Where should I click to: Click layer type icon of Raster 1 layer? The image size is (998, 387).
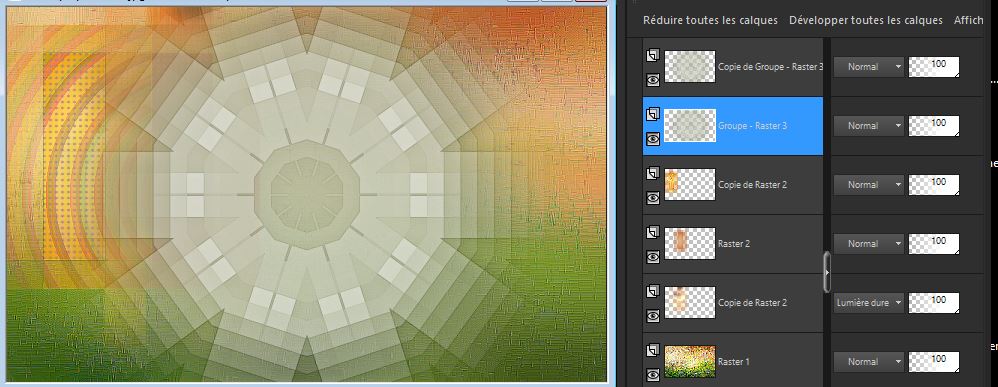click(x=652, y=351)
